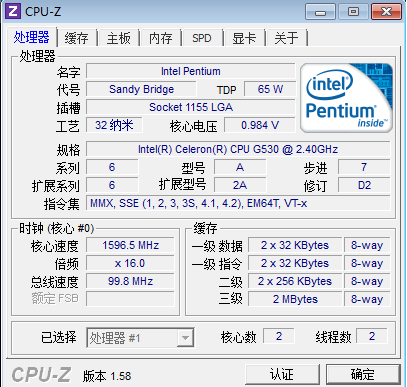Viewport: 407px width, 387px height.
Task: Click the CPU-Z logo icon in title bar
Action: pyautogui.click(x=13, y=11)
